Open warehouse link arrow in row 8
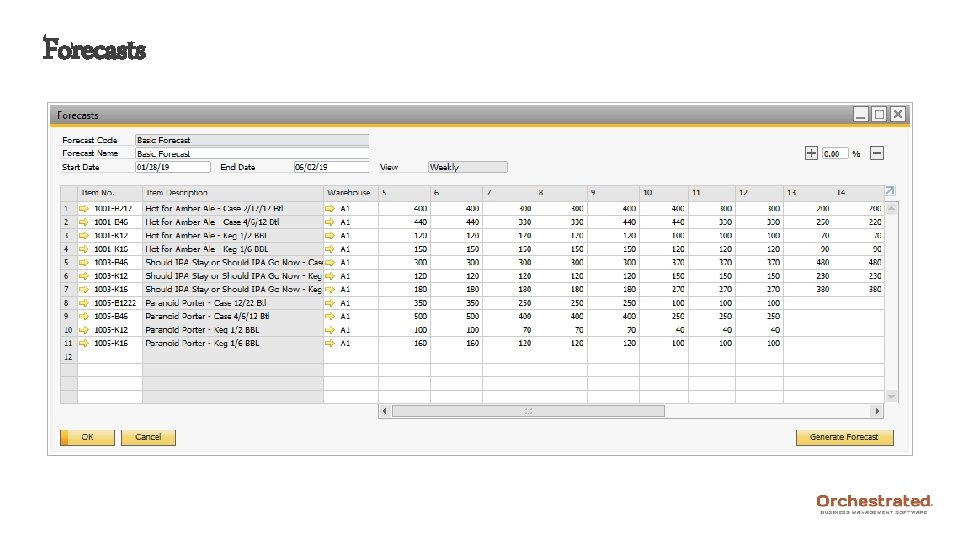This screenshot has width=960, height=540. 330,303
